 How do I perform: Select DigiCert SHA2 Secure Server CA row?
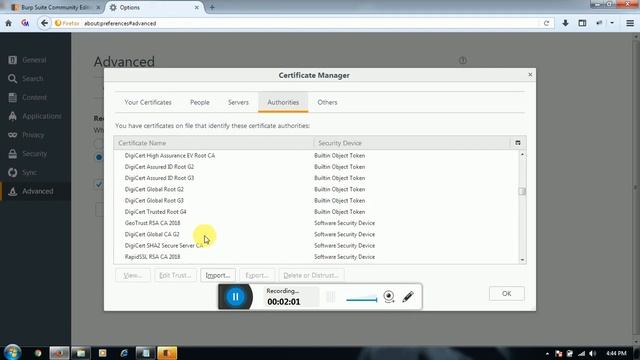pos(316,245)
